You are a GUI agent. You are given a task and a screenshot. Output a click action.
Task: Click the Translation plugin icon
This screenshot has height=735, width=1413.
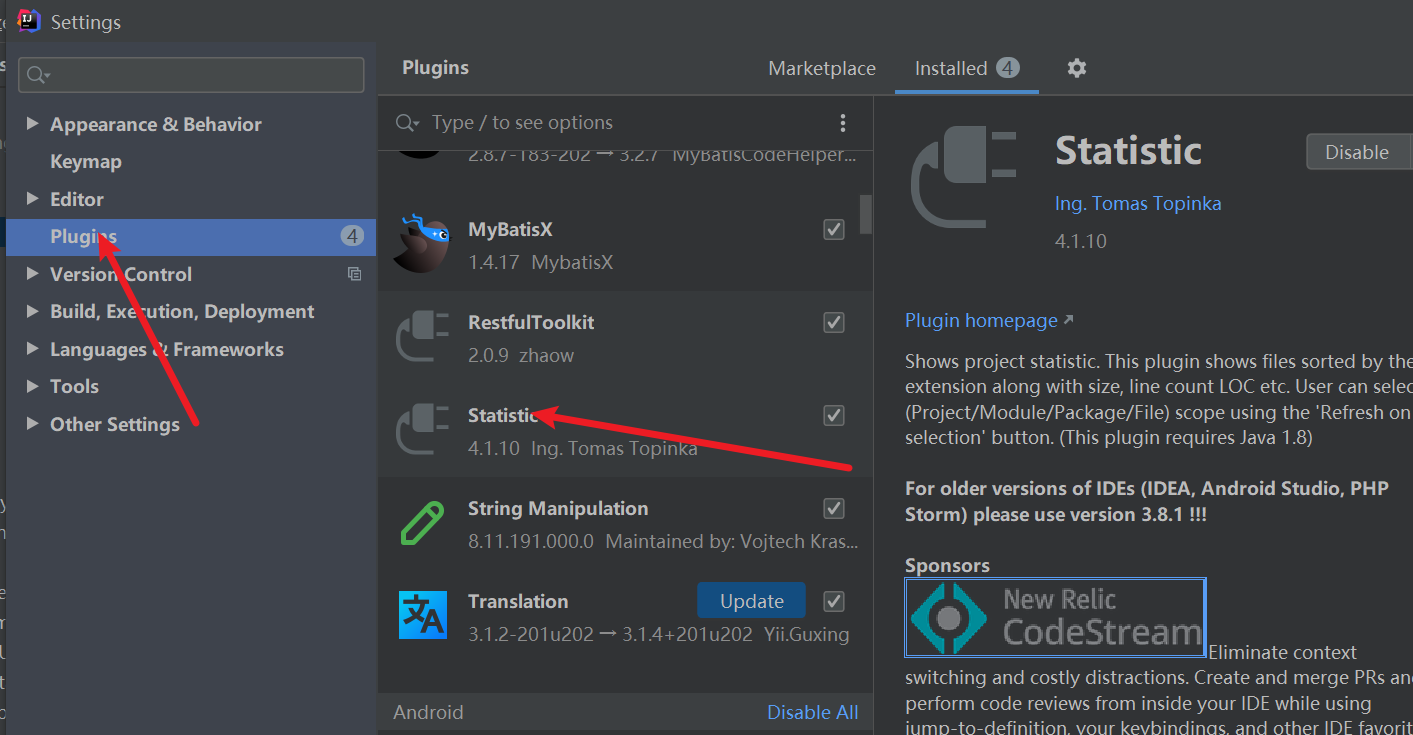[423, 615]
